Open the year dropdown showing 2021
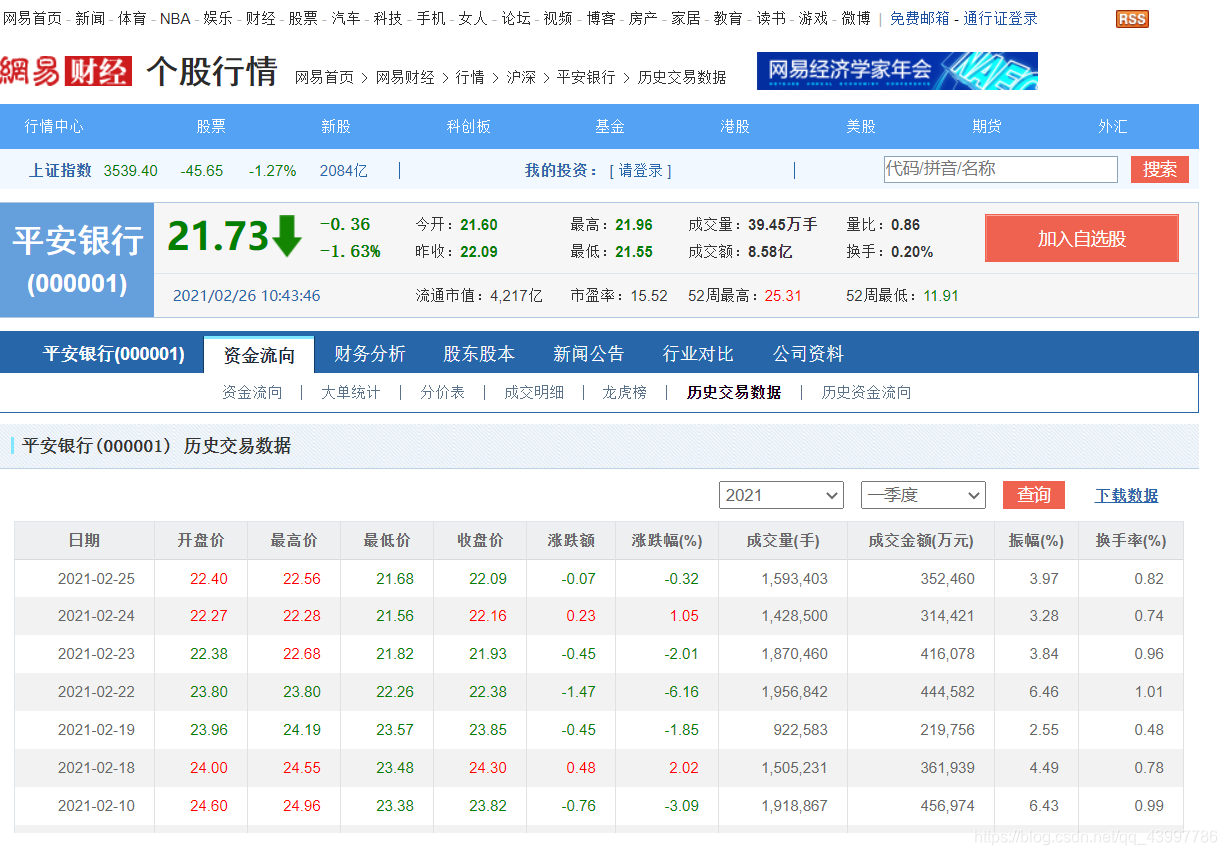The width and height of the screenshot is (1227, 855). pyautogui.click(x=781, y=495)
